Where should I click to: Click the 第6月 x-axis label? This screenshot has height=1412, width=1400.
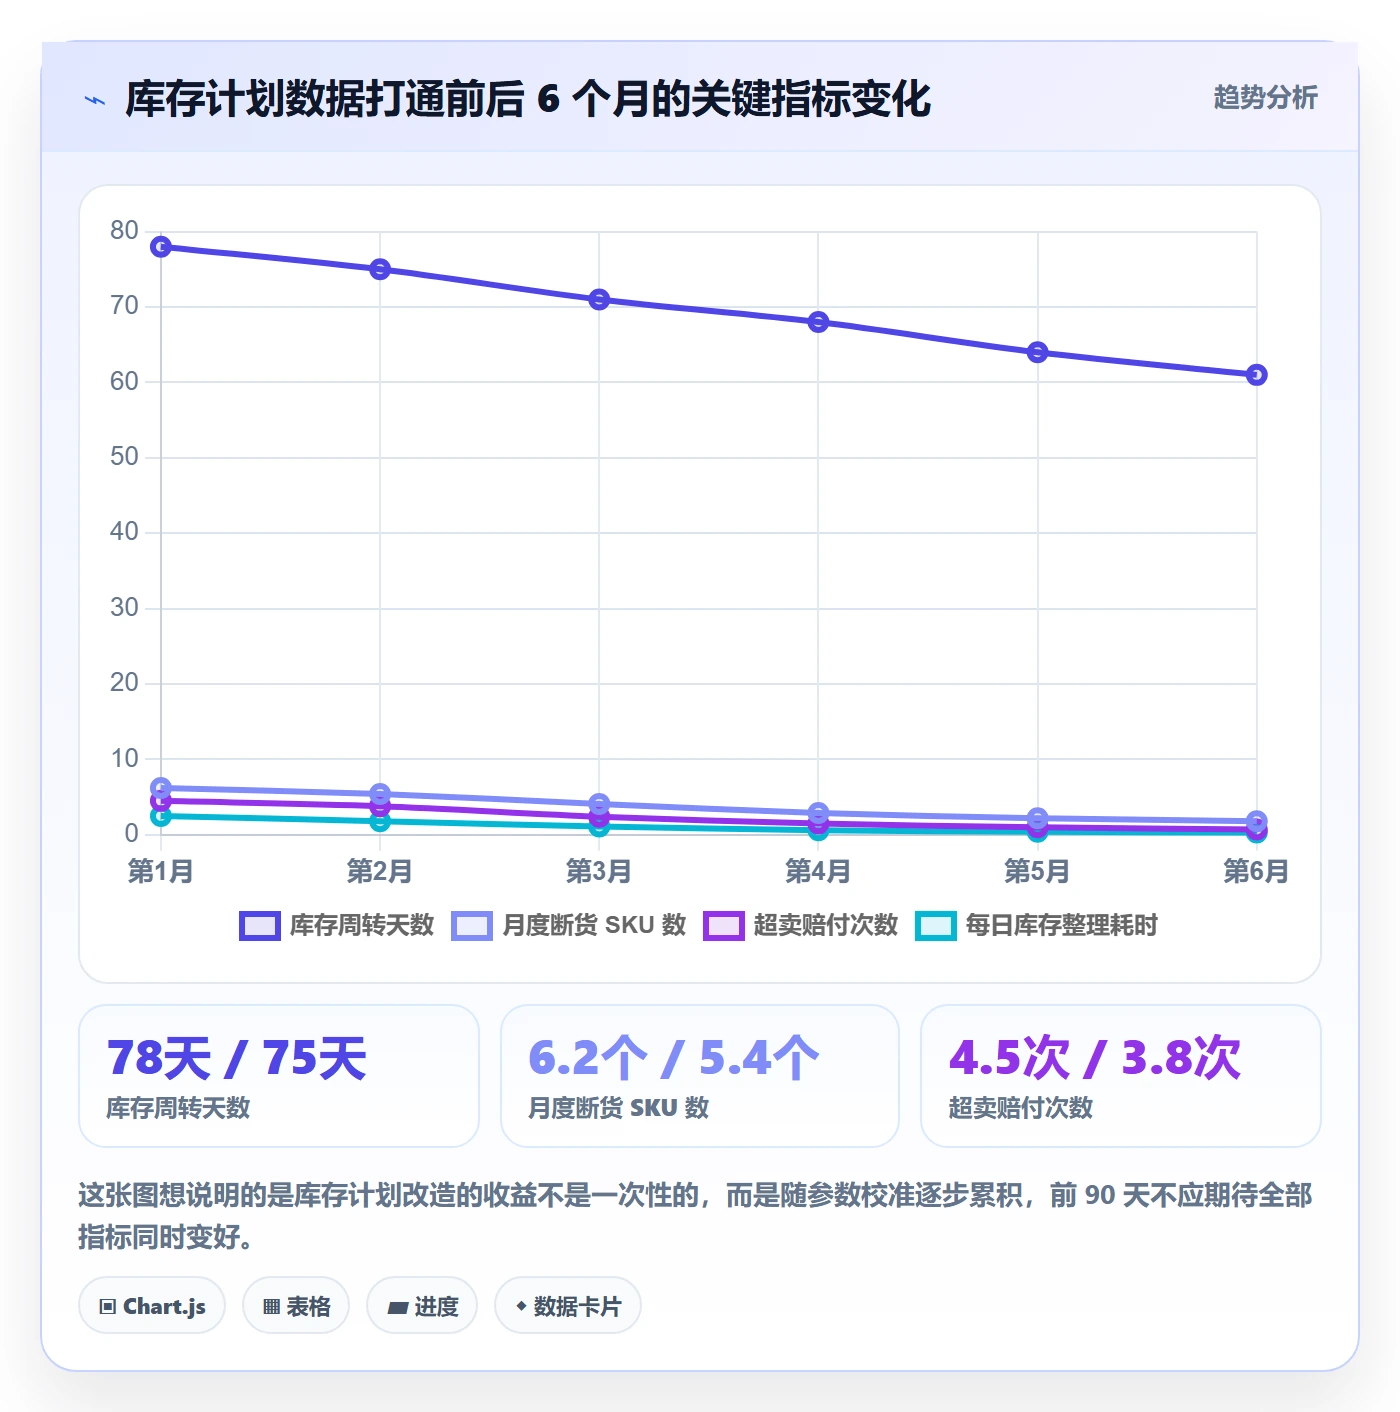1257,871
